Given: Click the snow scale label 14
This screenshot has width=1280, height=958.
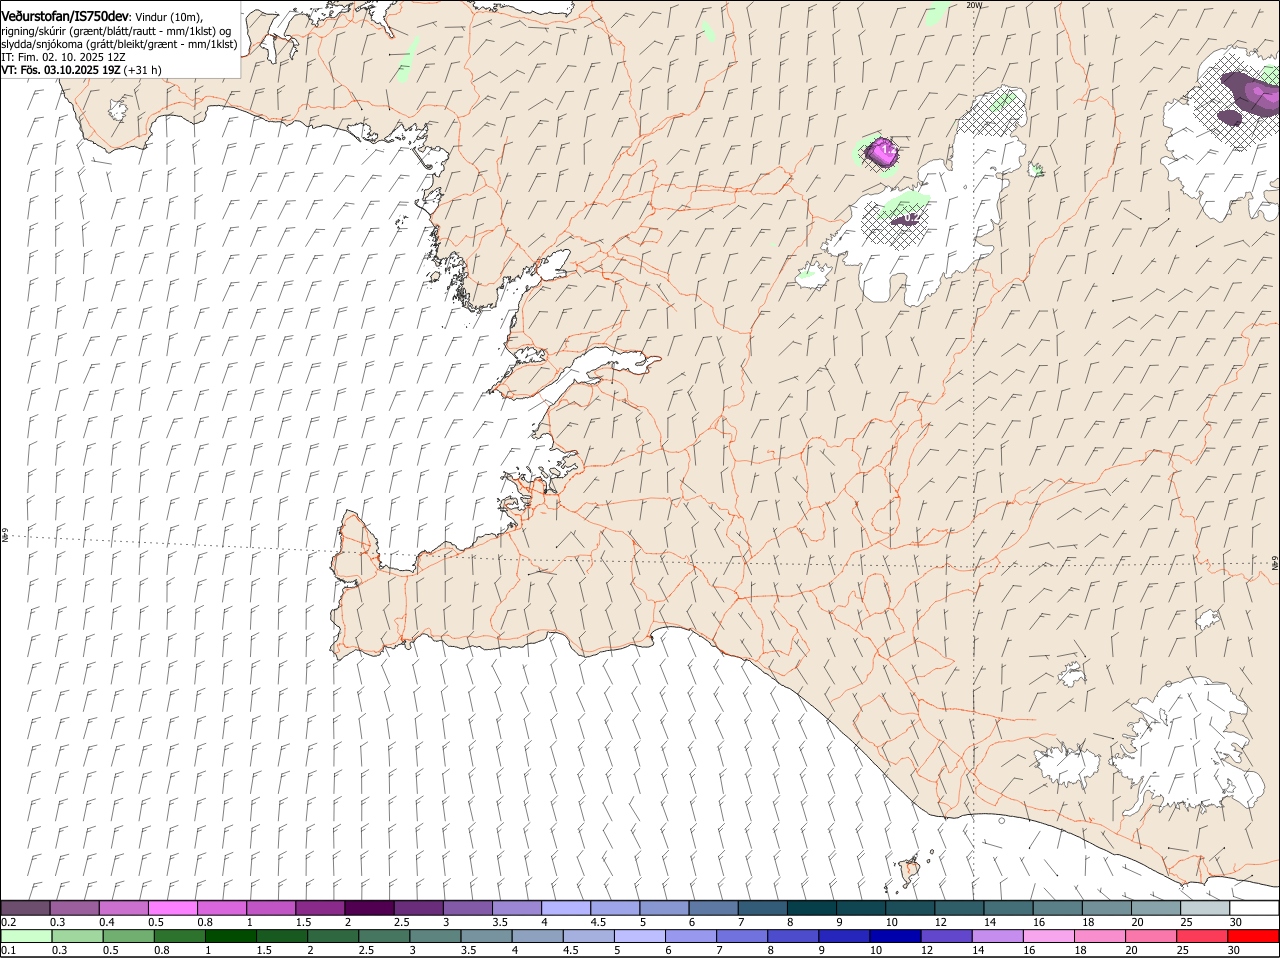Looking at the screenshot, I should coord(990,921).
